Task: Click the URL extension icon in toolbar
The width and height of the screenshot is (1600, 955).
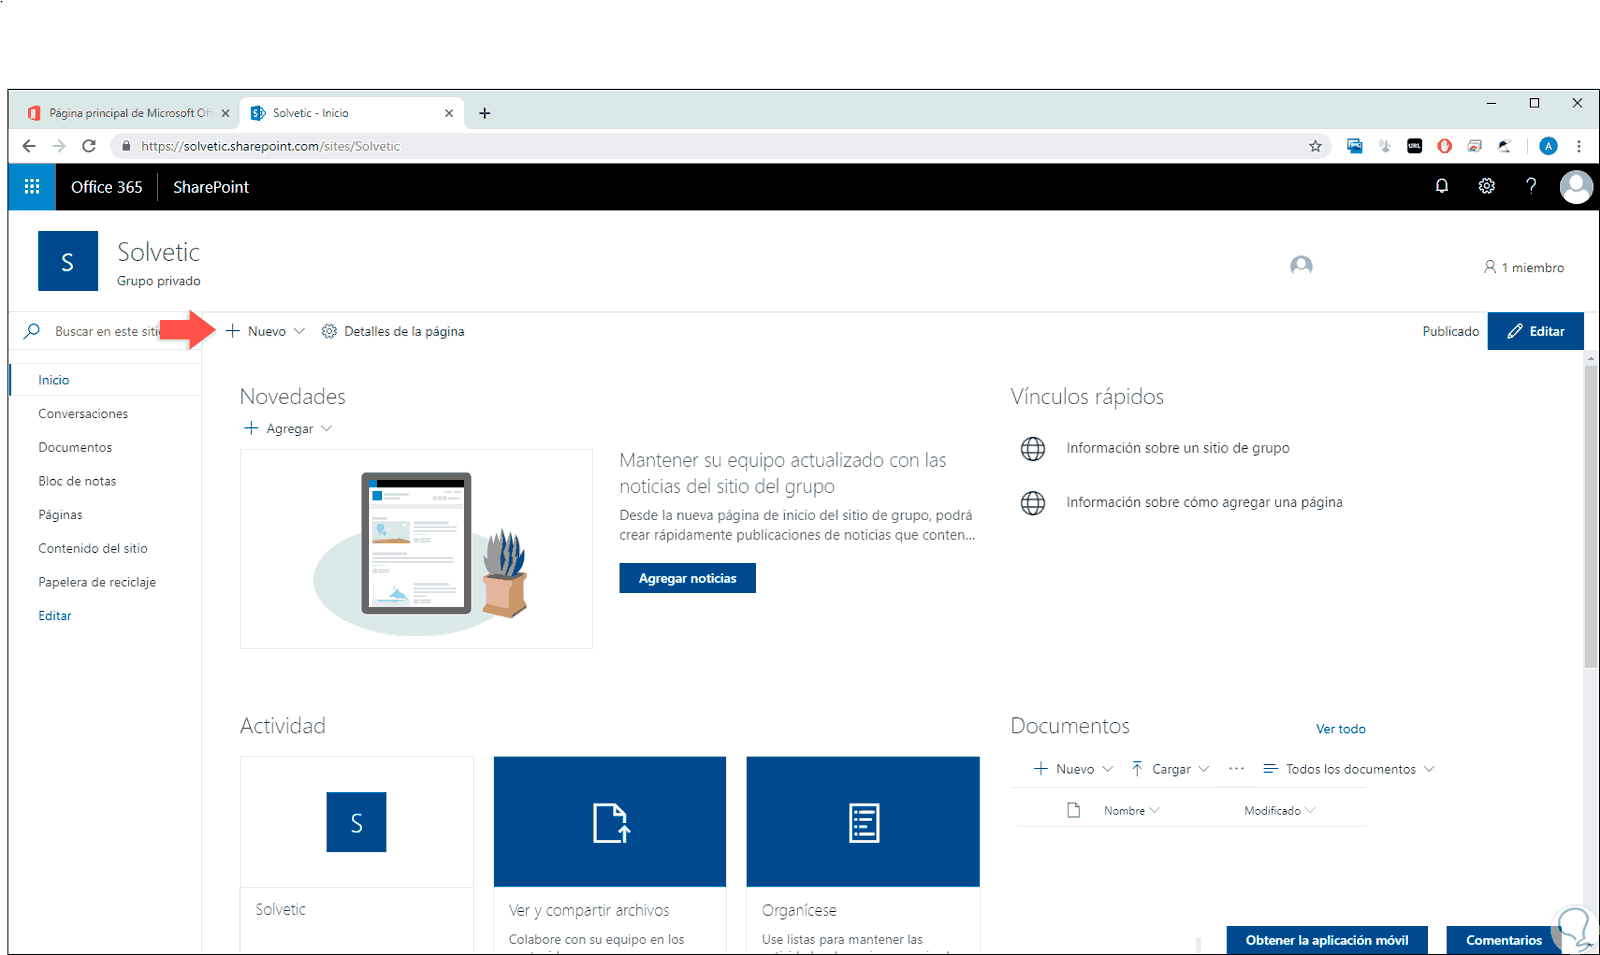Action: (1414, 146)
